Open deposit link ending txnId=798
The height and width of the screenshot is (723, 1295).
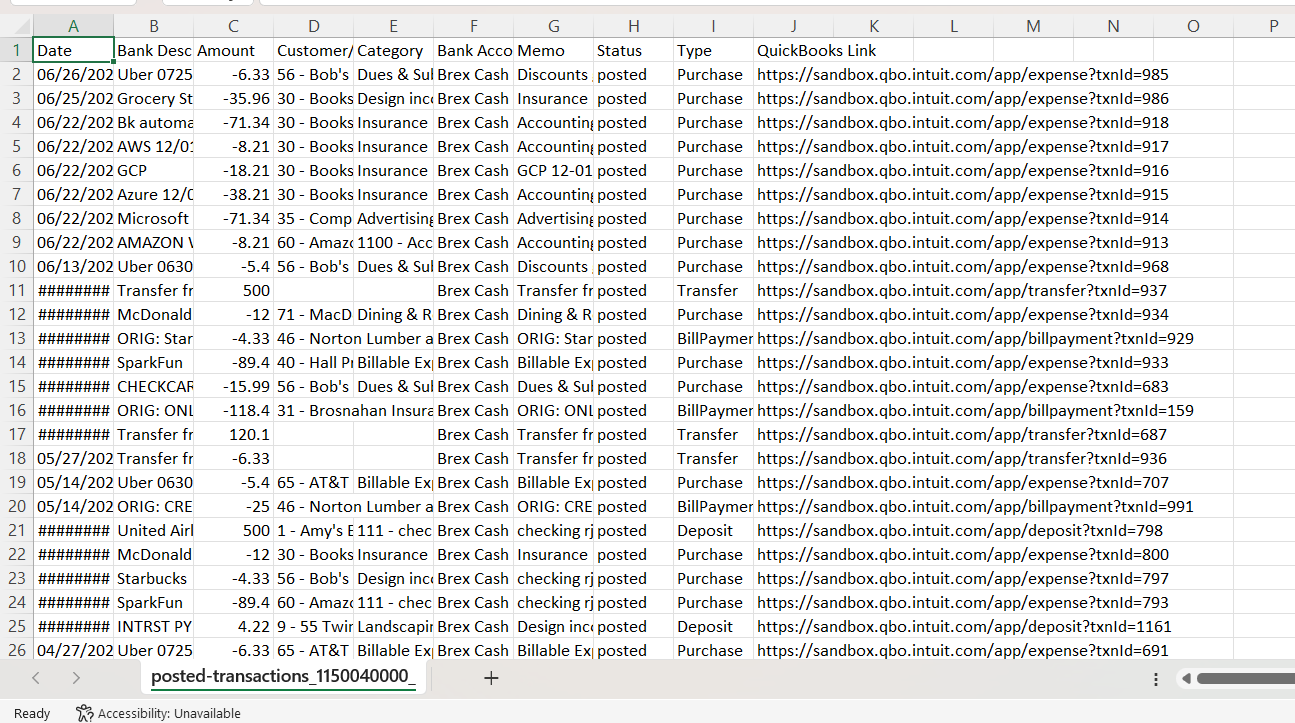click(x=960, y=530)
